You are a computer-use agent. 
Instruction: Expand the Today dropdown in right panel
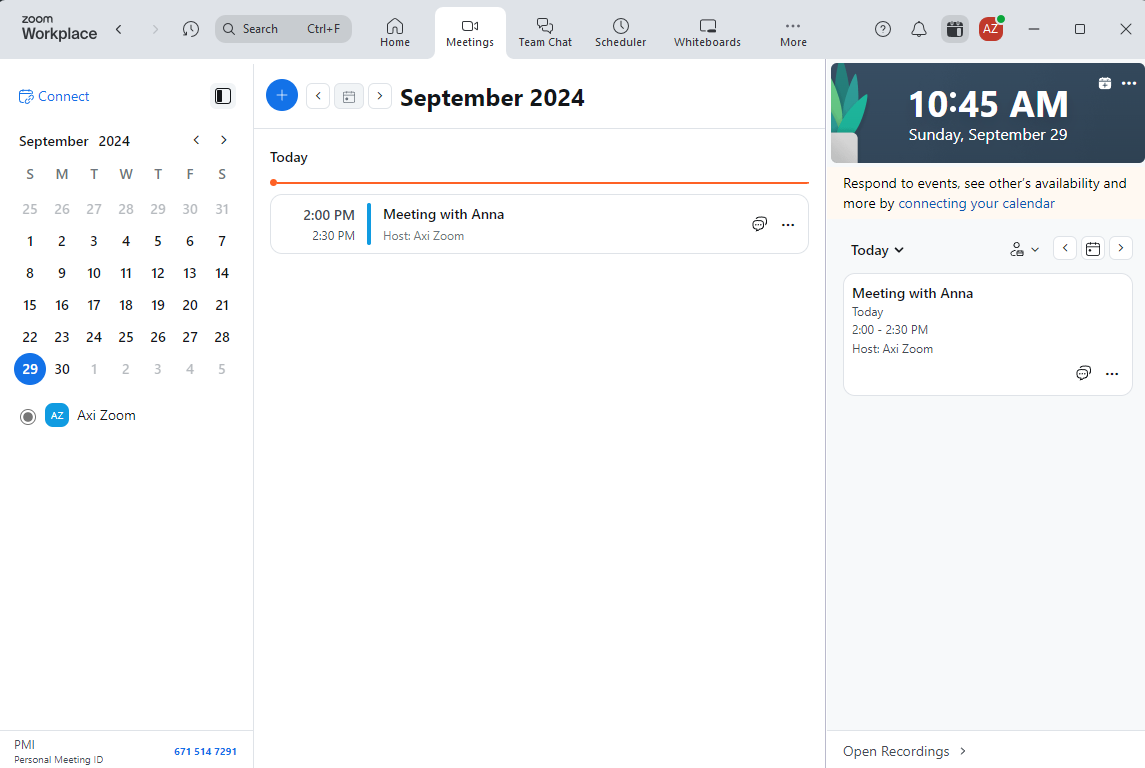tap(877, 250)
